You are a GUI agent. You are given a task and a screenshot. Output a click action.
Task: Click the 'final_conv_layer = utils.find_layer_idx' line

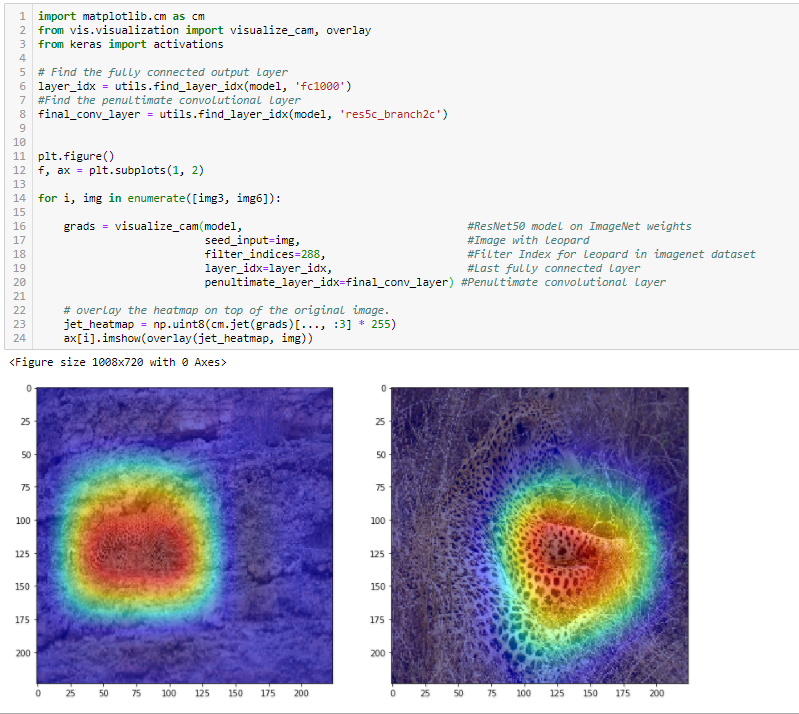[243, 114]
